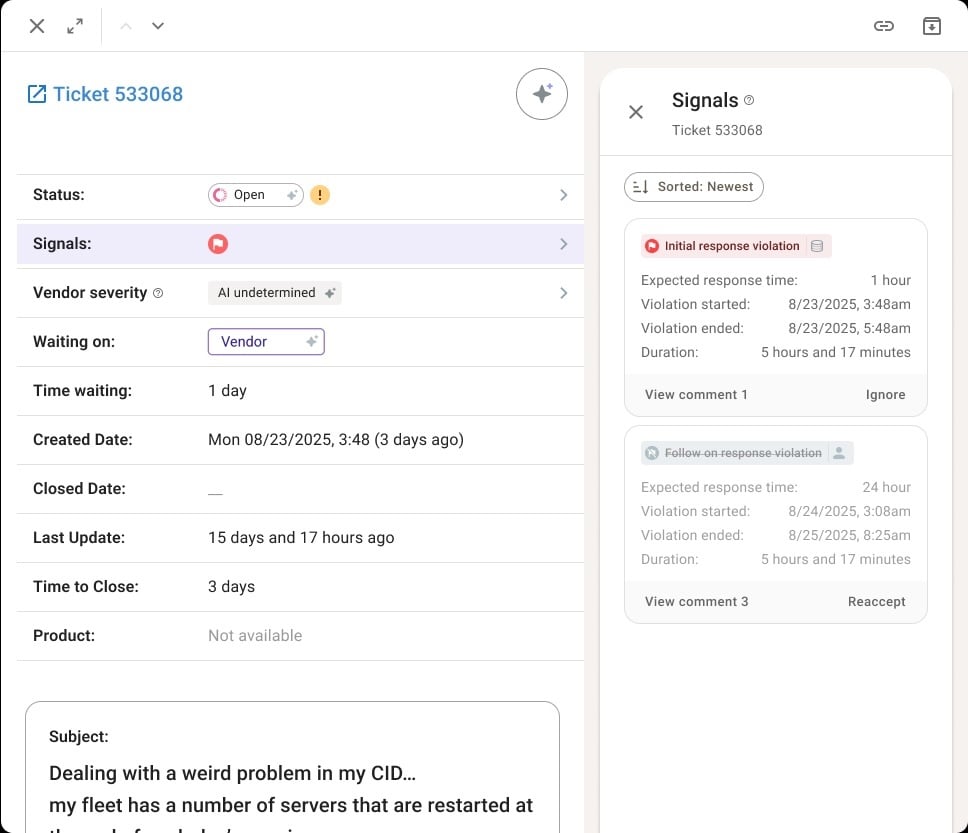This screenshot has height=833, width=968.
Task: Change sort order via Sorted: Newest
Action: (693, 187)
